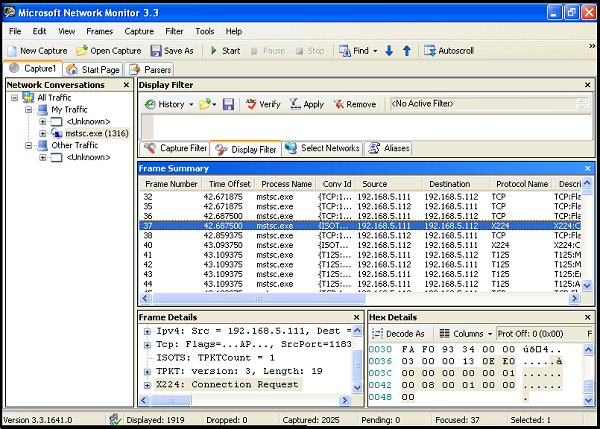Click the History filter icon

[x=150, y=104]
